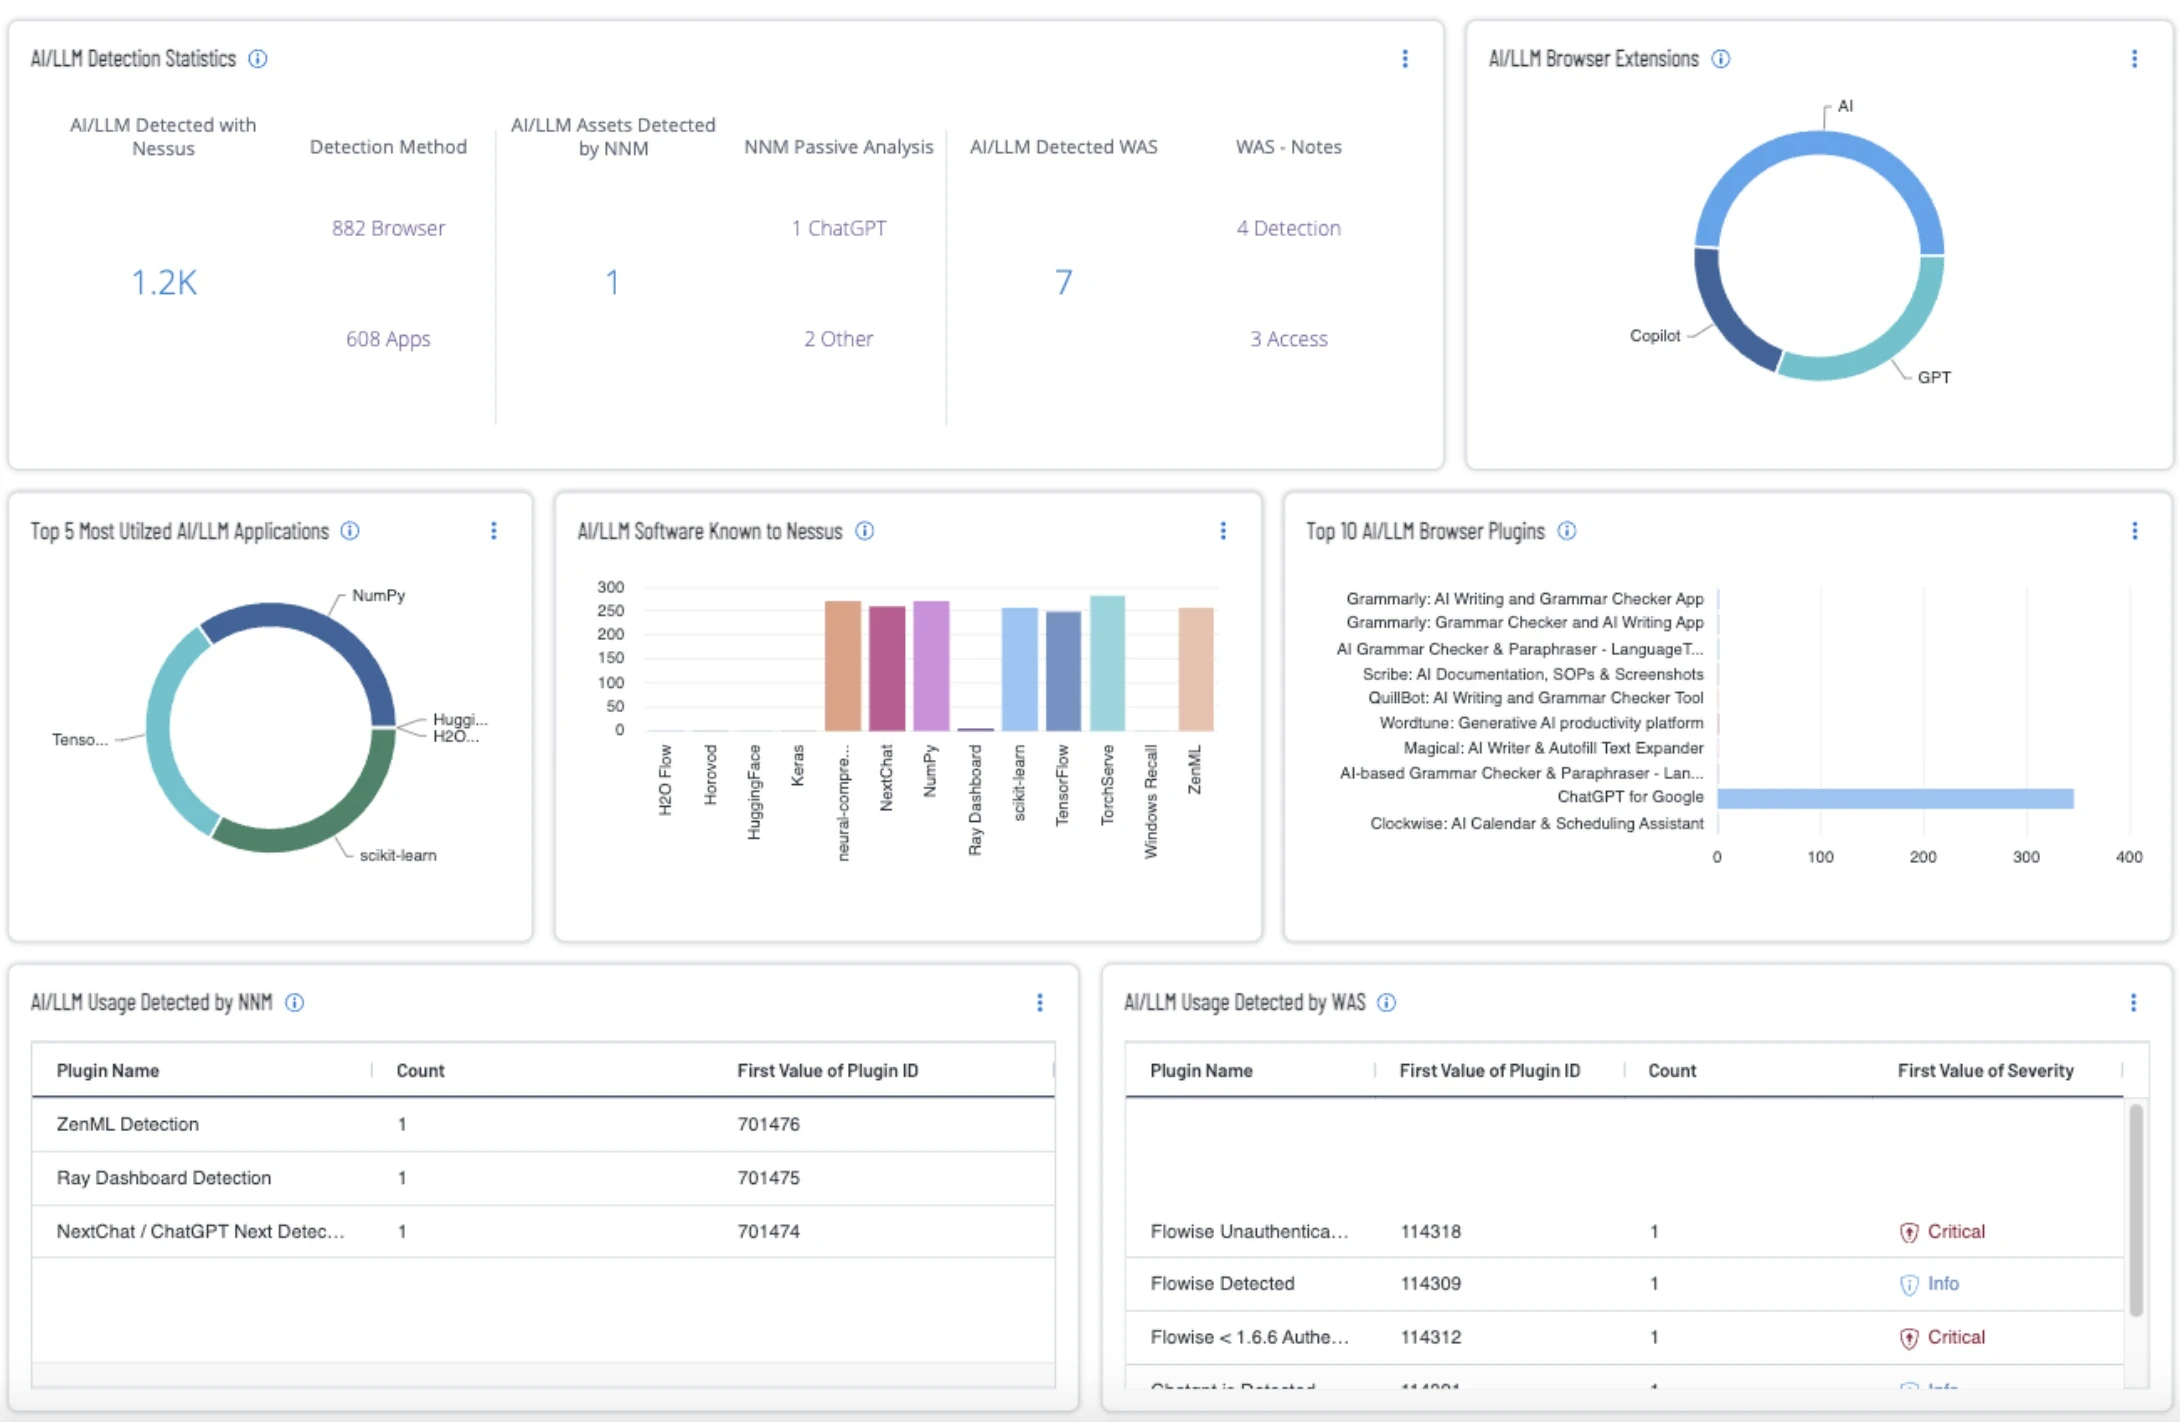Click info icon beside Top 5 Most Utilized Applications

[x=350, y=531]
